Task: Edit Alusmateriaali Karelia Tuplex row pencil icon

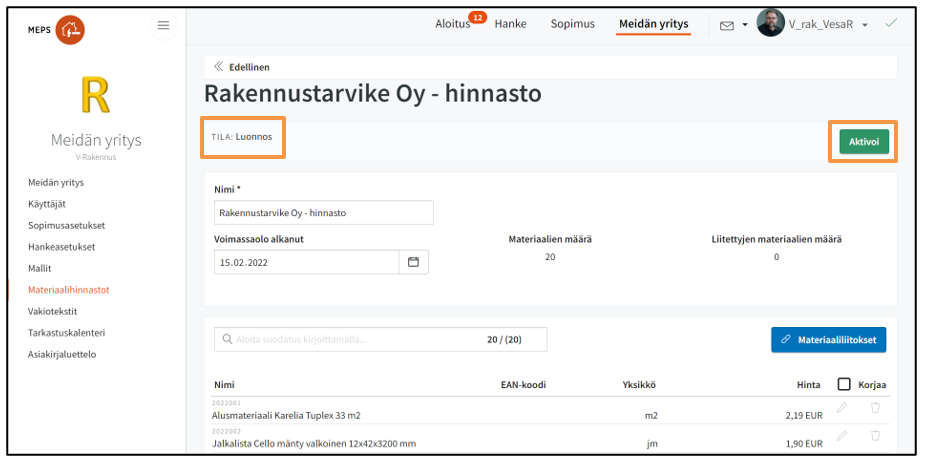Action: [842, 408]
